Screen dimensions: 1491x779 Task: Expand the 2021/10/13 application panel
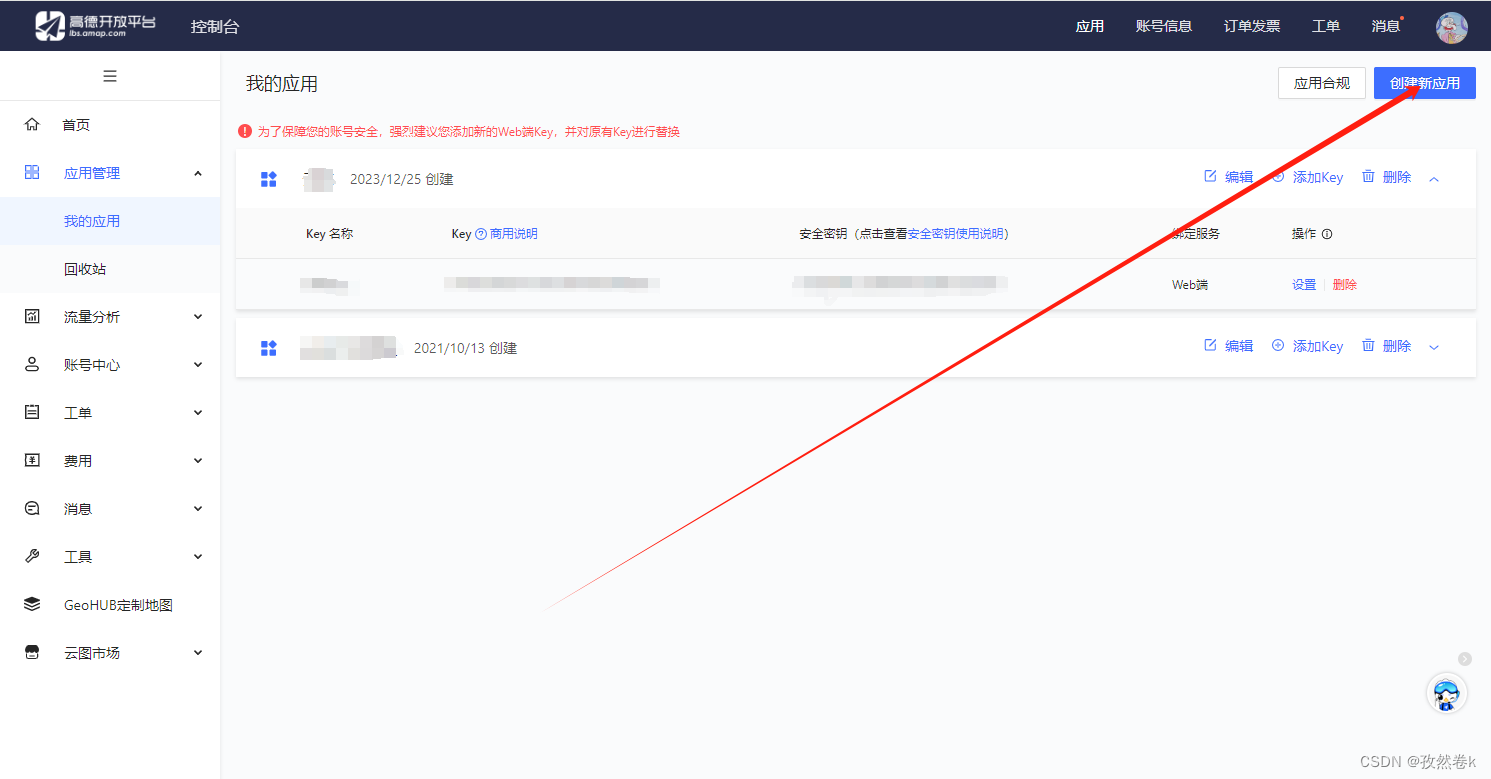[x=1434, y=347]
